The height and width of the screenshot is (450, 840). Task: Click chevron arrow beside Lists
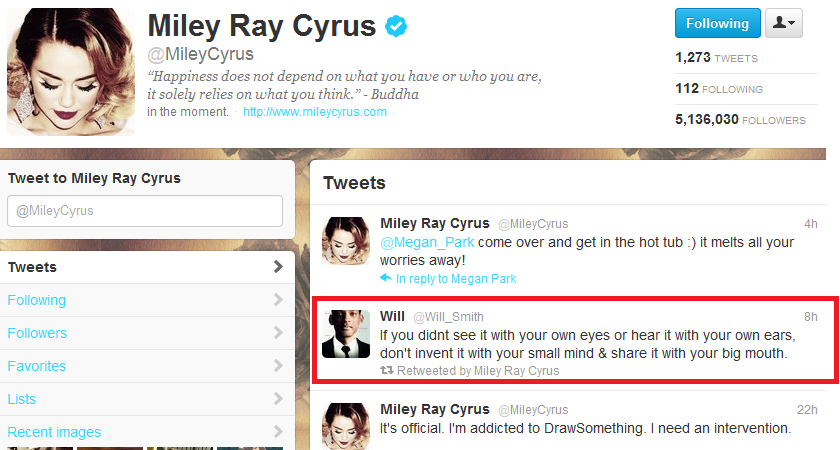[278, 399]
